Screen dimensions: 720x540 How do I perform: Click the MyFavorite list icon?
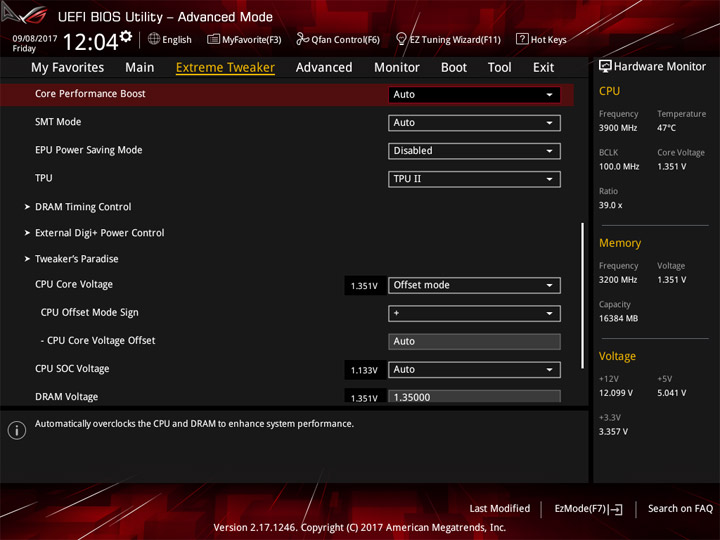tap(213, 39)
